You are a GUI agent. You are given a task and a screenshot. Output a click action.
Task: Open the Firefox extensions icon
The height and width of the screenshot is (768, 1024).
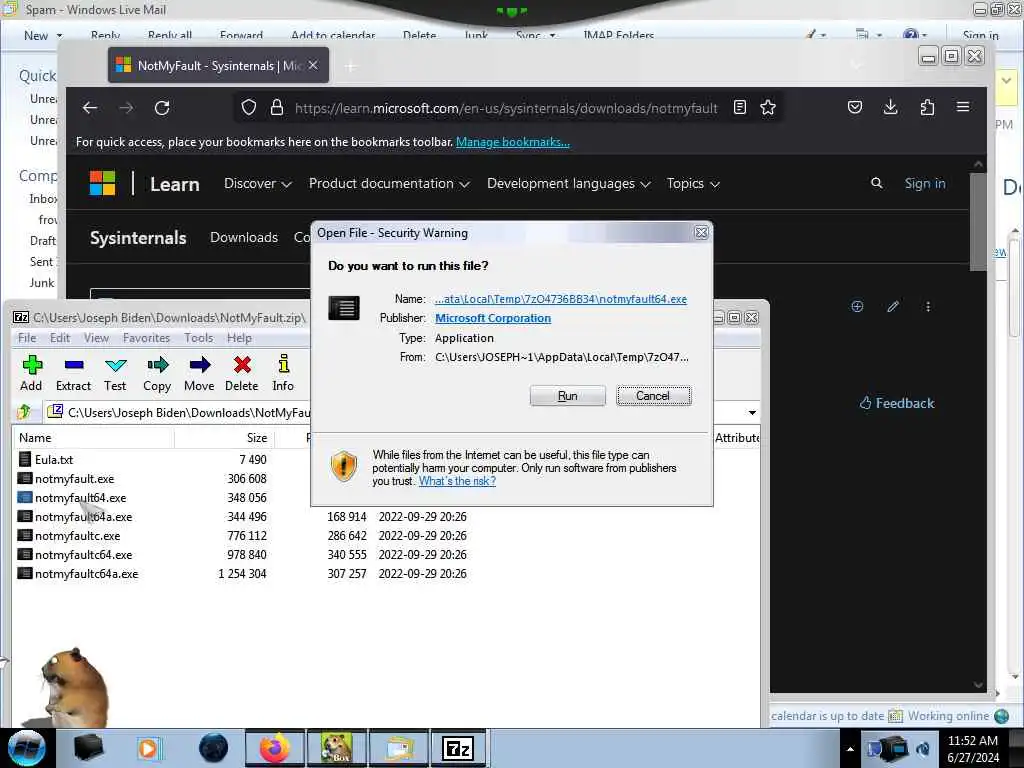pos(927,107)
